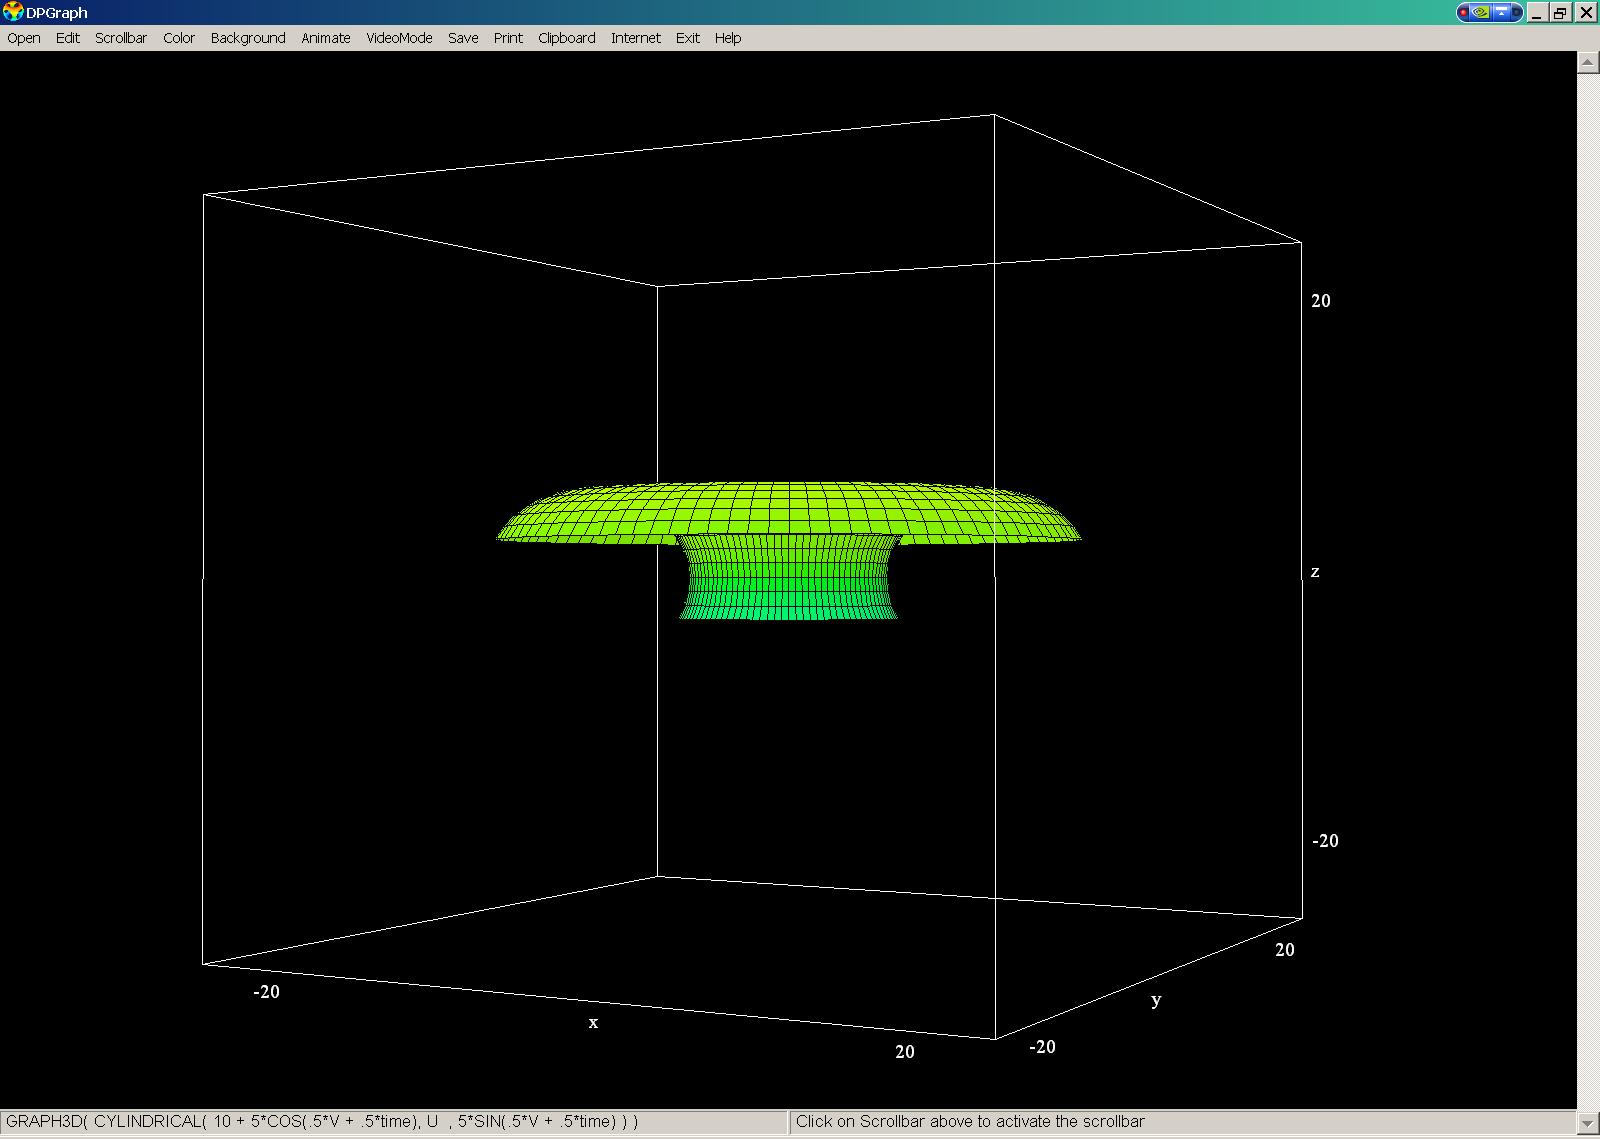Click Animate in the menu bar
This screenshot has height=1139, width=1600.
point(326,38)
